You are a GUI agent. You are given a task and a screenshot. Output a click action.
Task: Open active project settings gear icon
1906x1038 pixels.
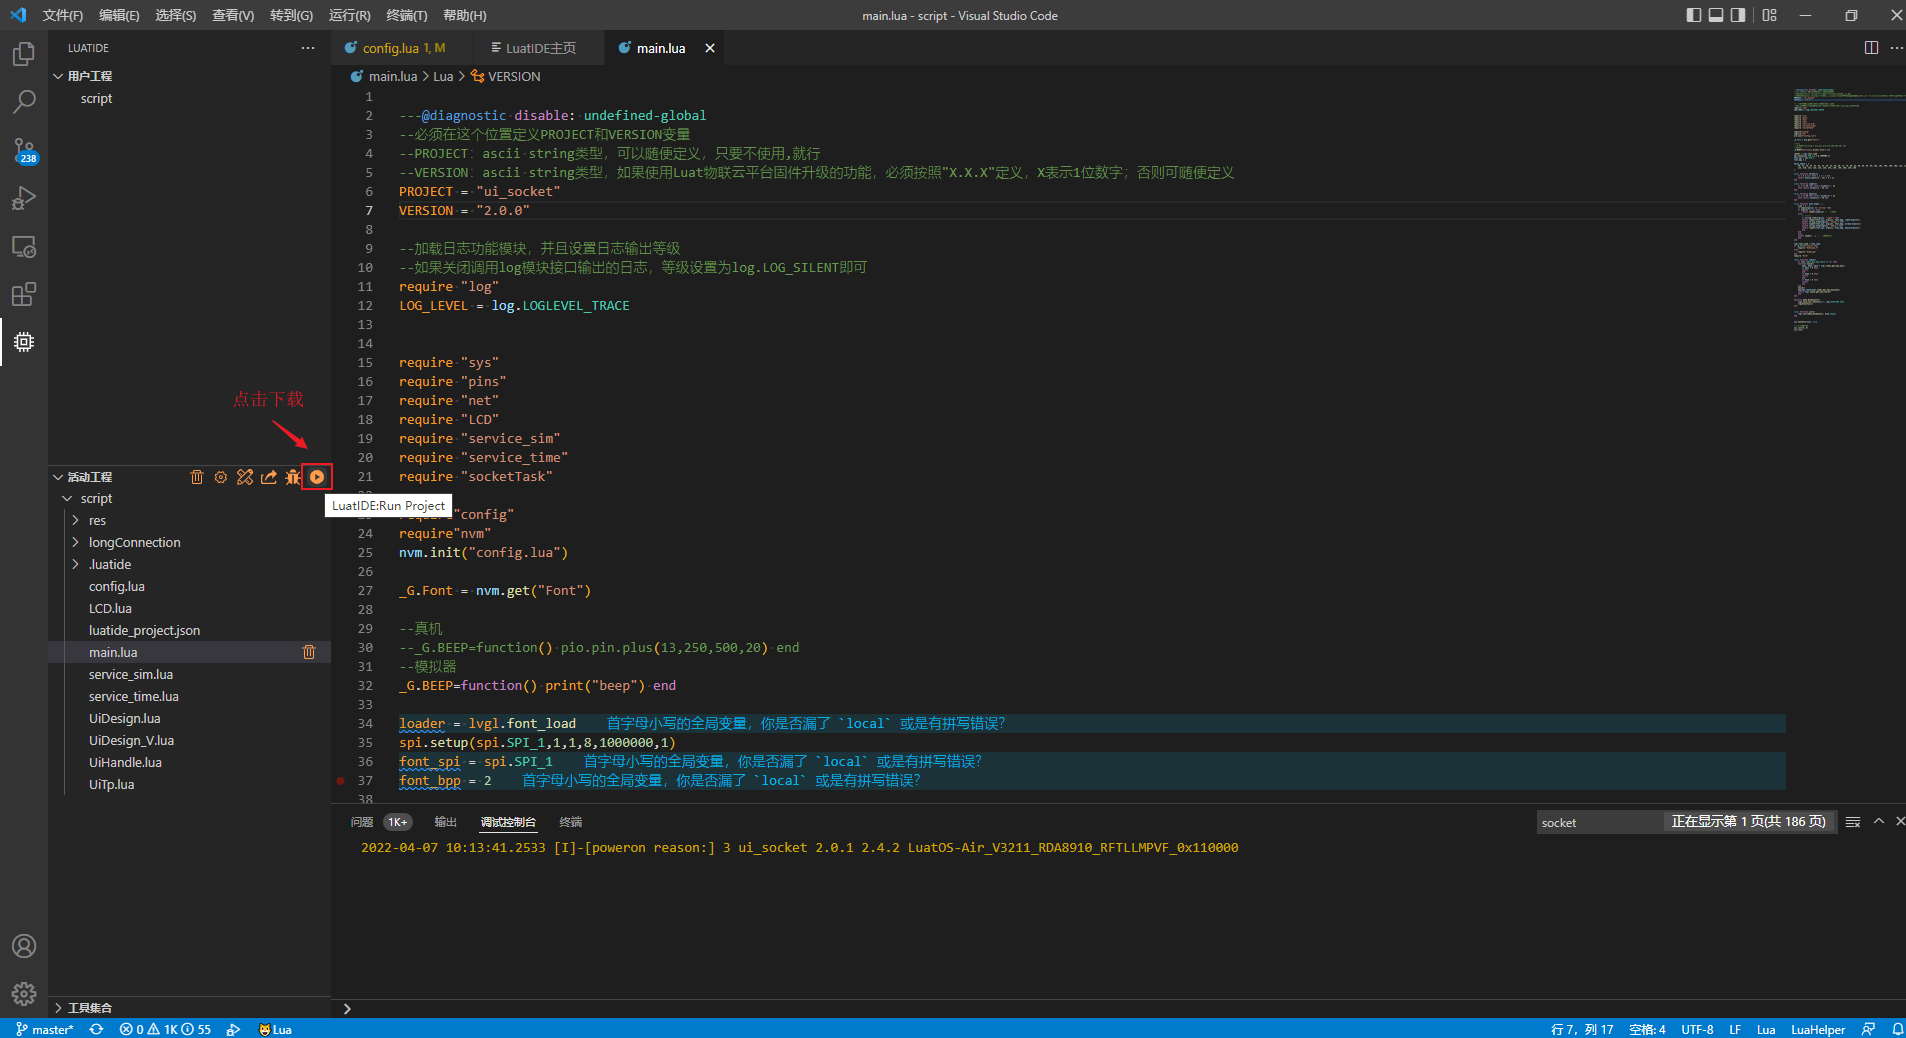[x=221, y=477]
